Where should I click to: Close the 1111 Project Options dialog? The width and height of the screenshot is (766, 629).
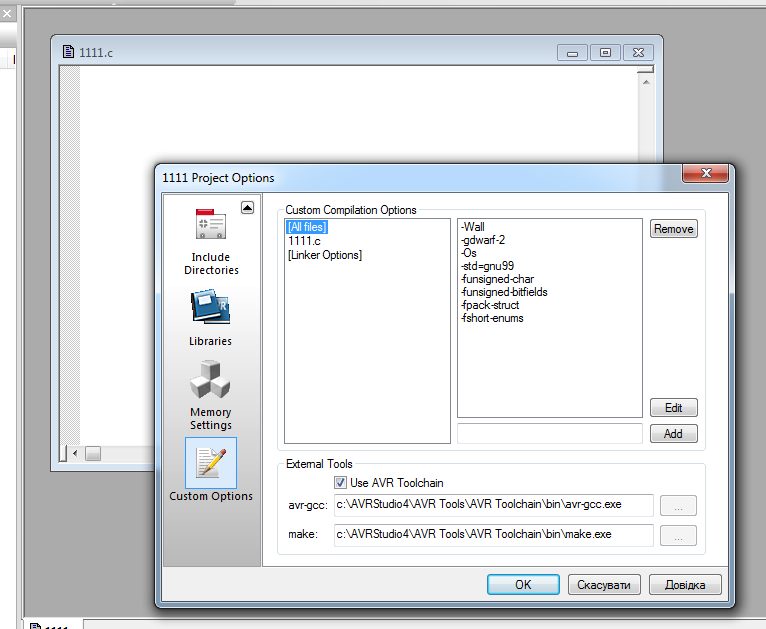click(705, 173)
